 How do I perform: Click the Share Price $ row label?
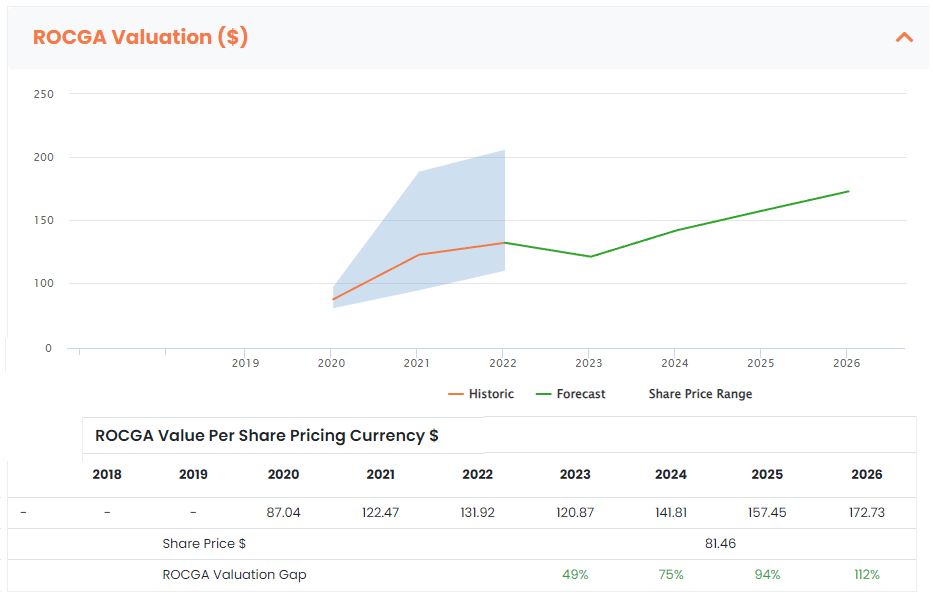point(204,544)
